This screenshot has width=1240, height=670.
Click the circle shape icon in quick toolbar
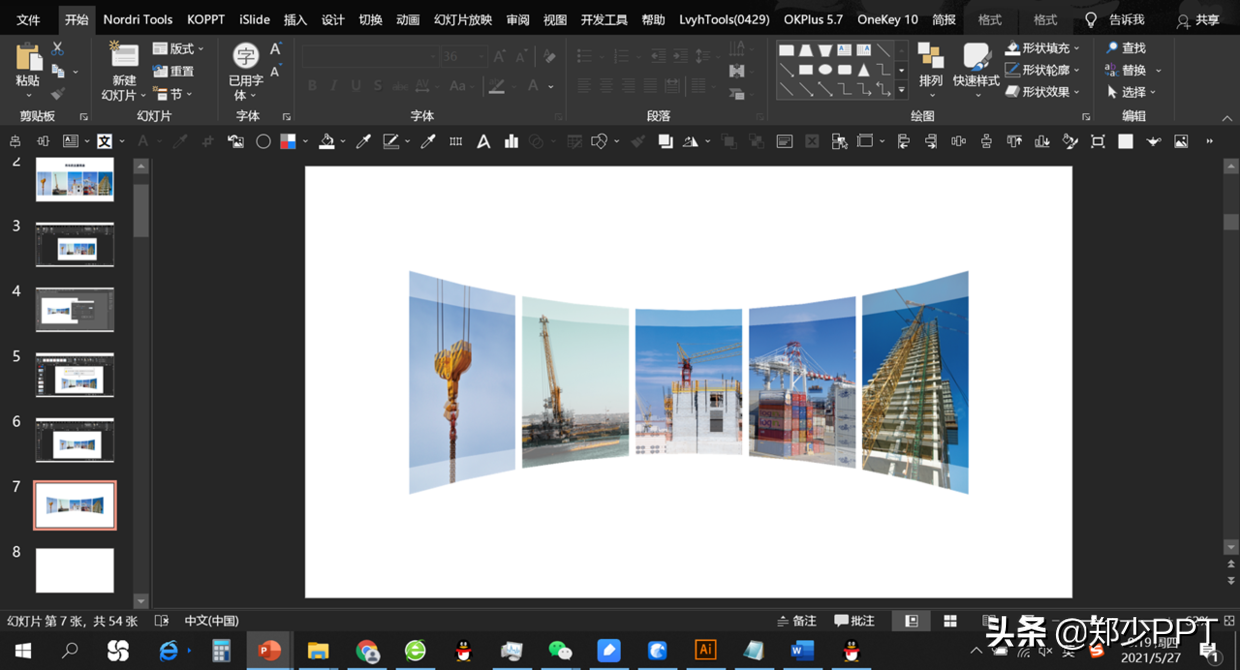pos(263,142)
